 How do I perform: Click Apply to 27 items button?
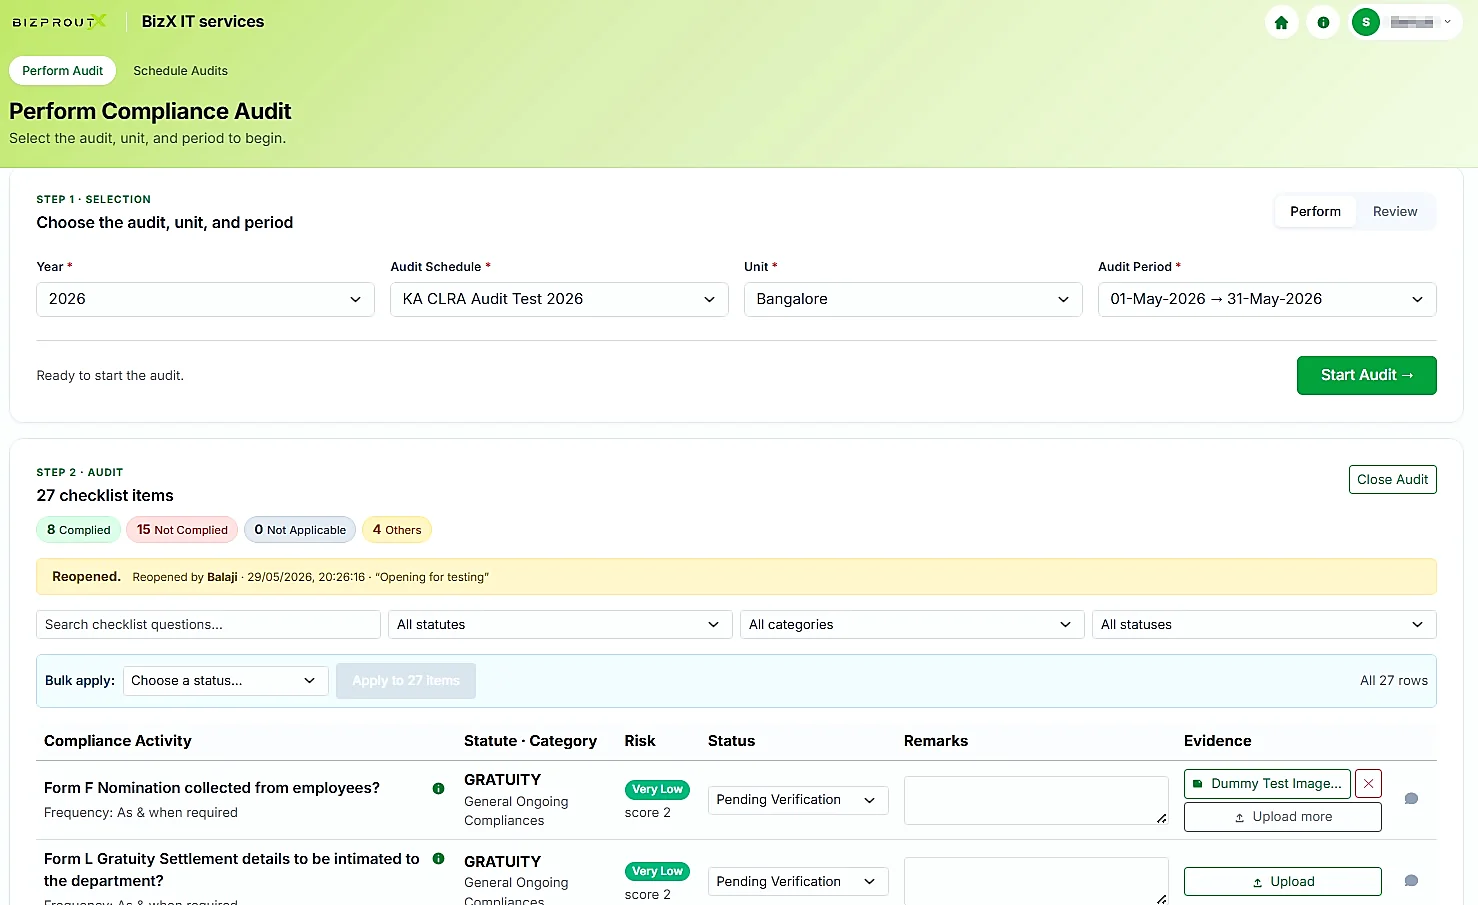[x=406, y=681]
